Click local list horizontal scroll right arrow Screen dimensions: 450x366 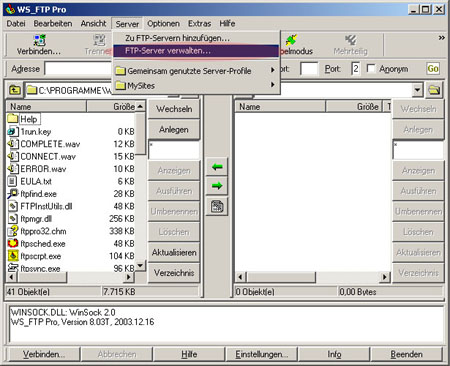[x=129, y=277]
